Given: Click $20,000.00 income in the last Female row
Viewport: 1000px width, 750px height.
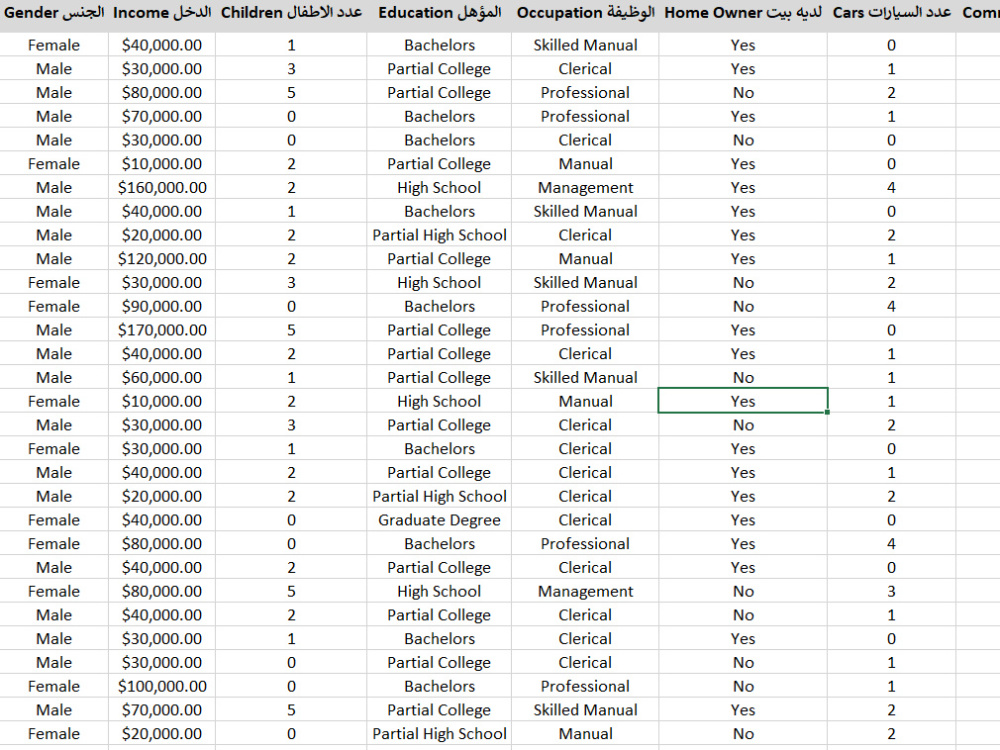Looking at the screenshot, I should click(x=162, y=733).
